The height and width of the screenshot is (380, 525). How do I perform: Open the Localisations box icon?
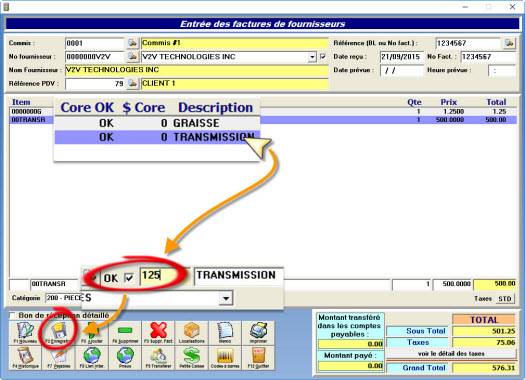[192, 333]
